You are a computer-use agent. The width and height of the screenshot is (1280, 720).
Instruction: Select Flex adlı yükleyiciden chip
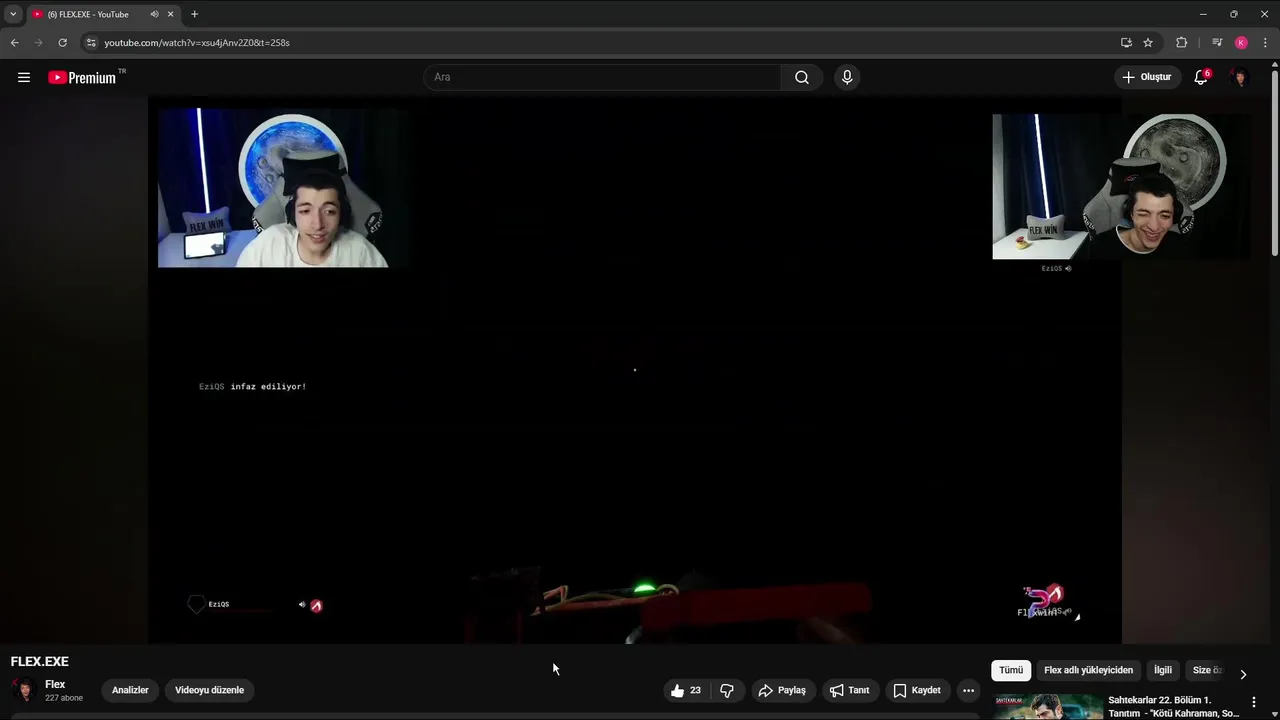coord(1088,670)
